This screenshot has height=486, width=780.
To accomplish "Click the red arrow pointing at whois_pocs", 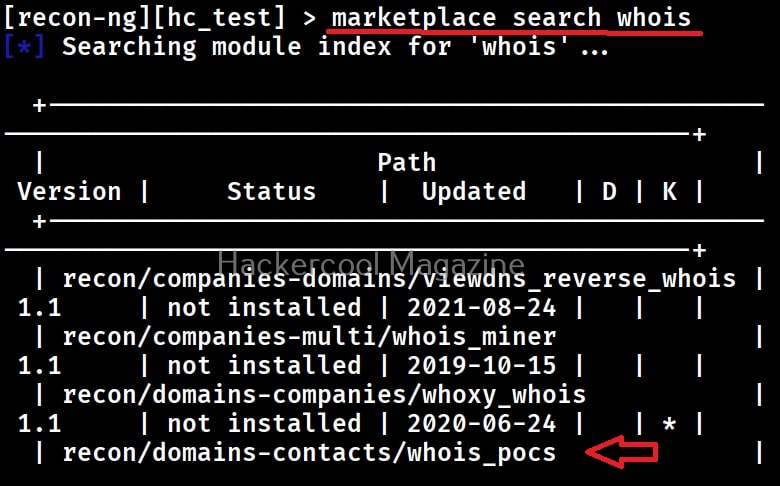I will (621, 453).
